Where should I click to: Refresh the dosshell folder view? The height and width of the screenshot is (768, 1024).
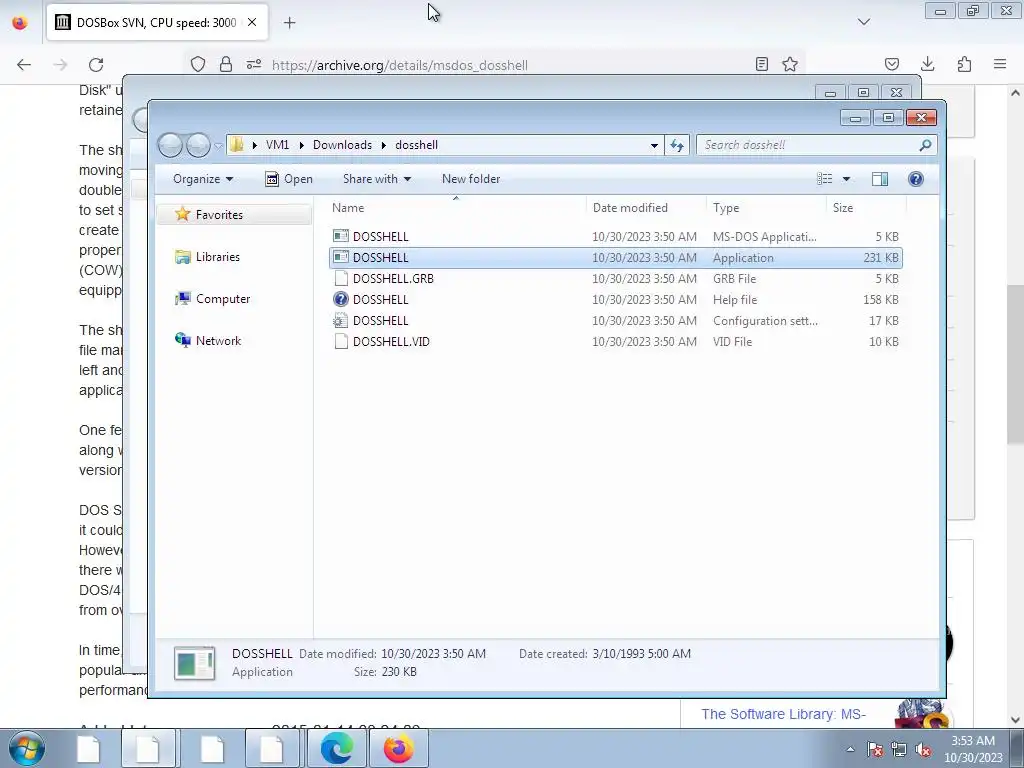tap(677, 145)
